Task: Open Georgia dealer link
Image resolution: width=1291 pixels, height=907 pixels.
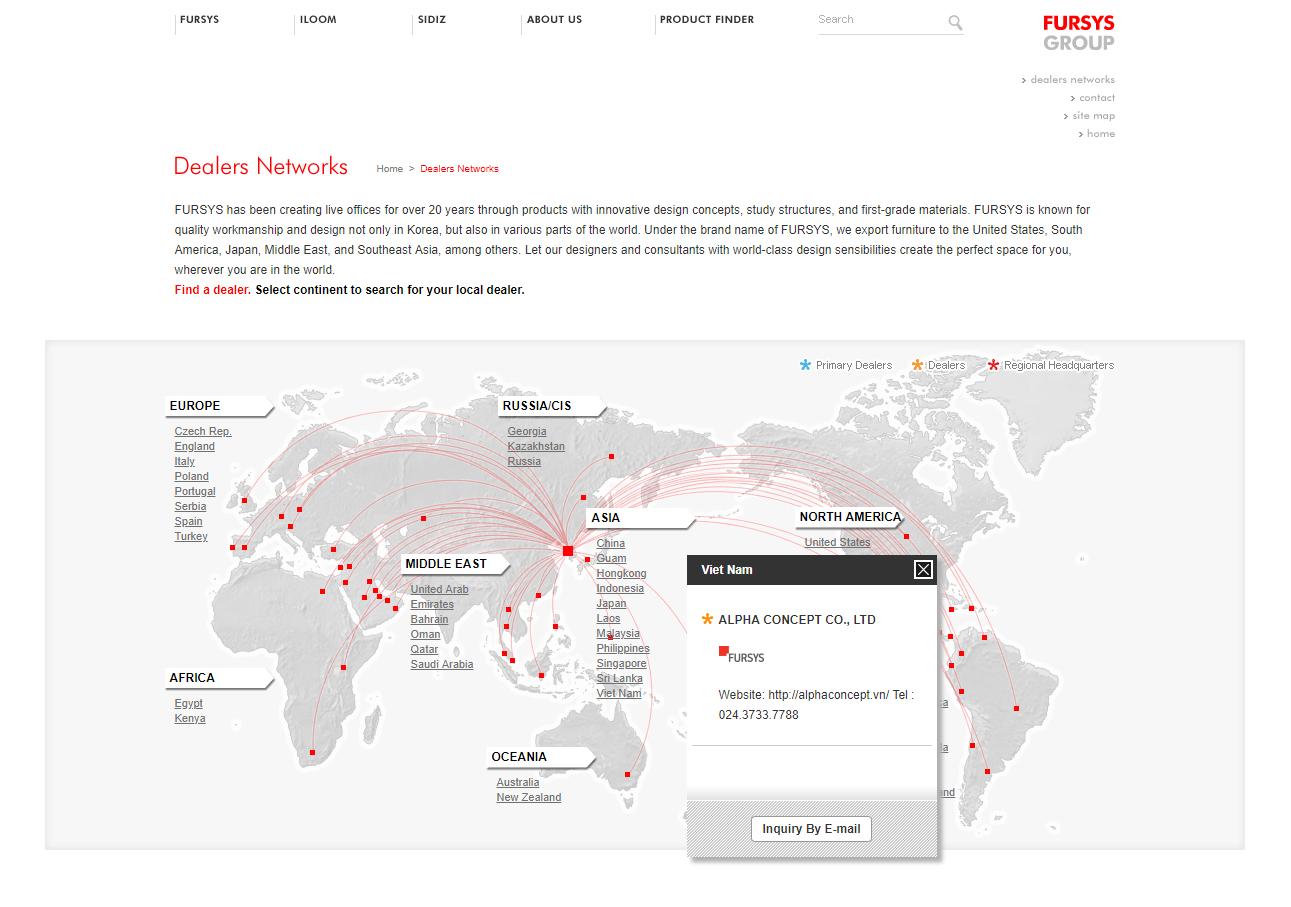Action: tap(527, 432)
